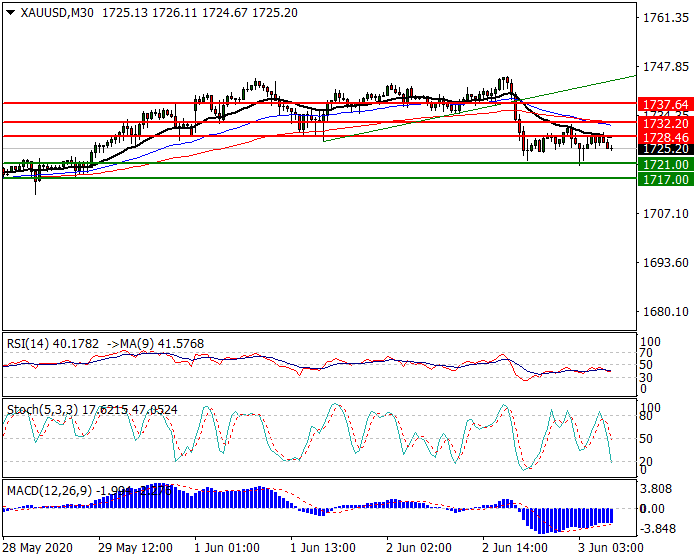Click the 1 Jun 13:00 time label
This screenshot has height=560, width=700.
323,547
